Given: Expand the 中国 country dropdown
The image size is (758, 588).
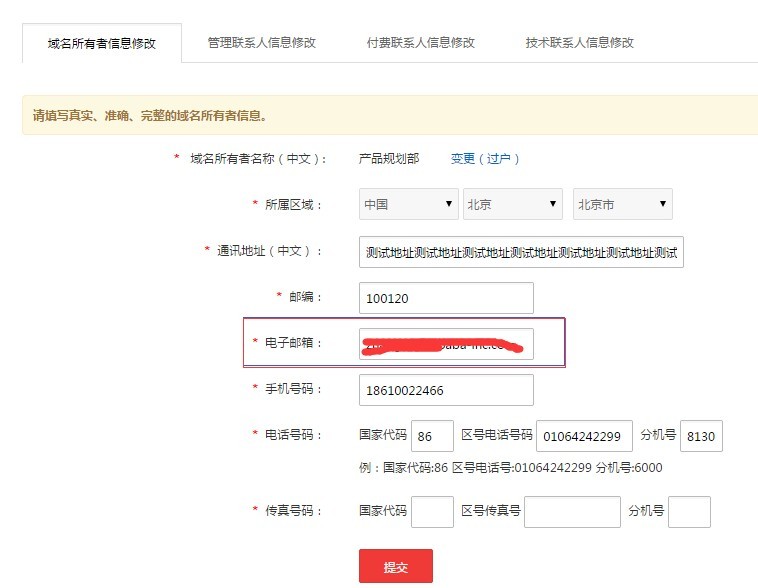Looking at the screenshot, I should coord(408,204).
